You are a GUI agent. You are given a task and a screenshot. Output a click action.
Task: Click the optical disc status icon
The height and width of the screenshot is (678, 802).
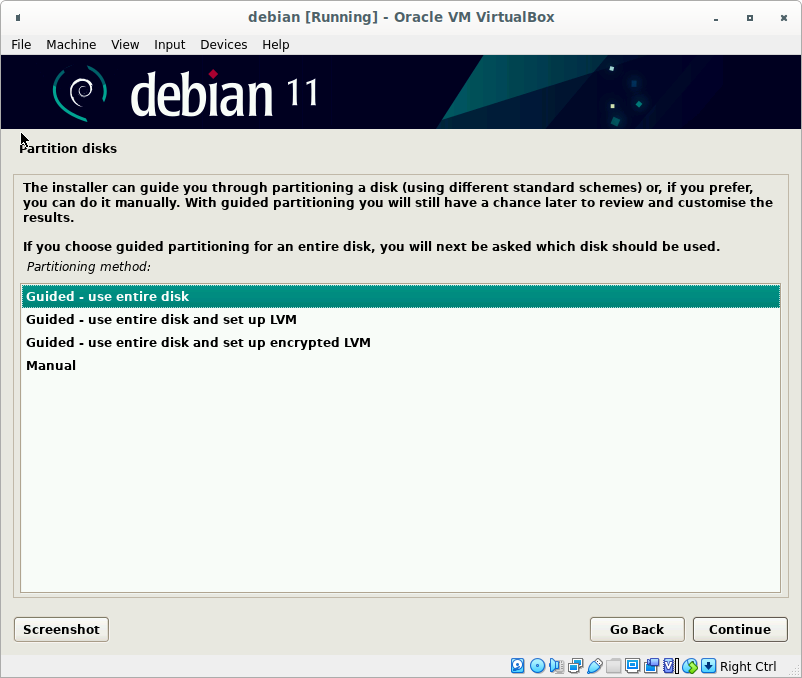point(537,666)
